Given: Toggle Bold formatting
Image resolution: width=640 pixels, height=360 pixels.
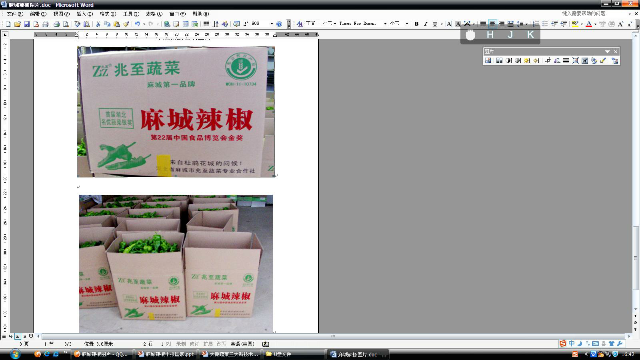Looking at the screenshot, I should tap(416, 24).
